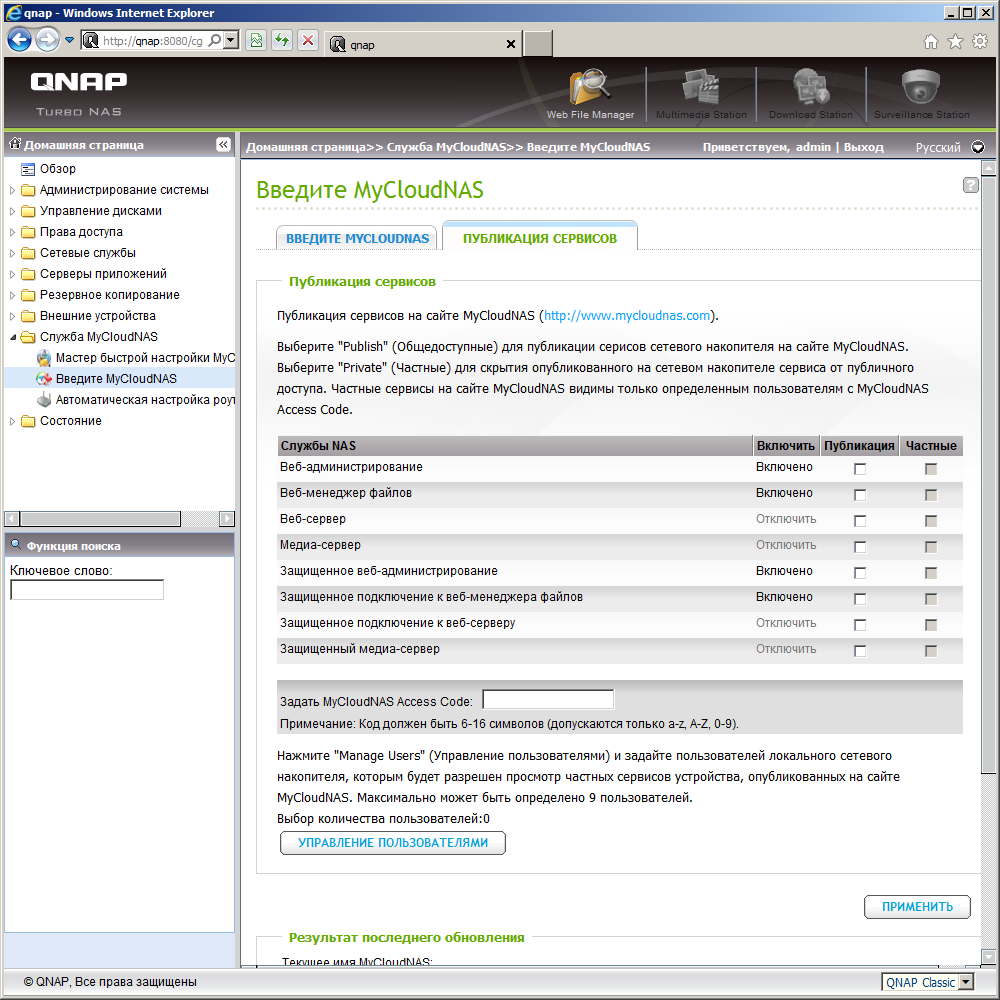The height and width of the screenshot is (1000, 1000).
Task: Expand Администрирование системы tree node
Action: (12, 190)
